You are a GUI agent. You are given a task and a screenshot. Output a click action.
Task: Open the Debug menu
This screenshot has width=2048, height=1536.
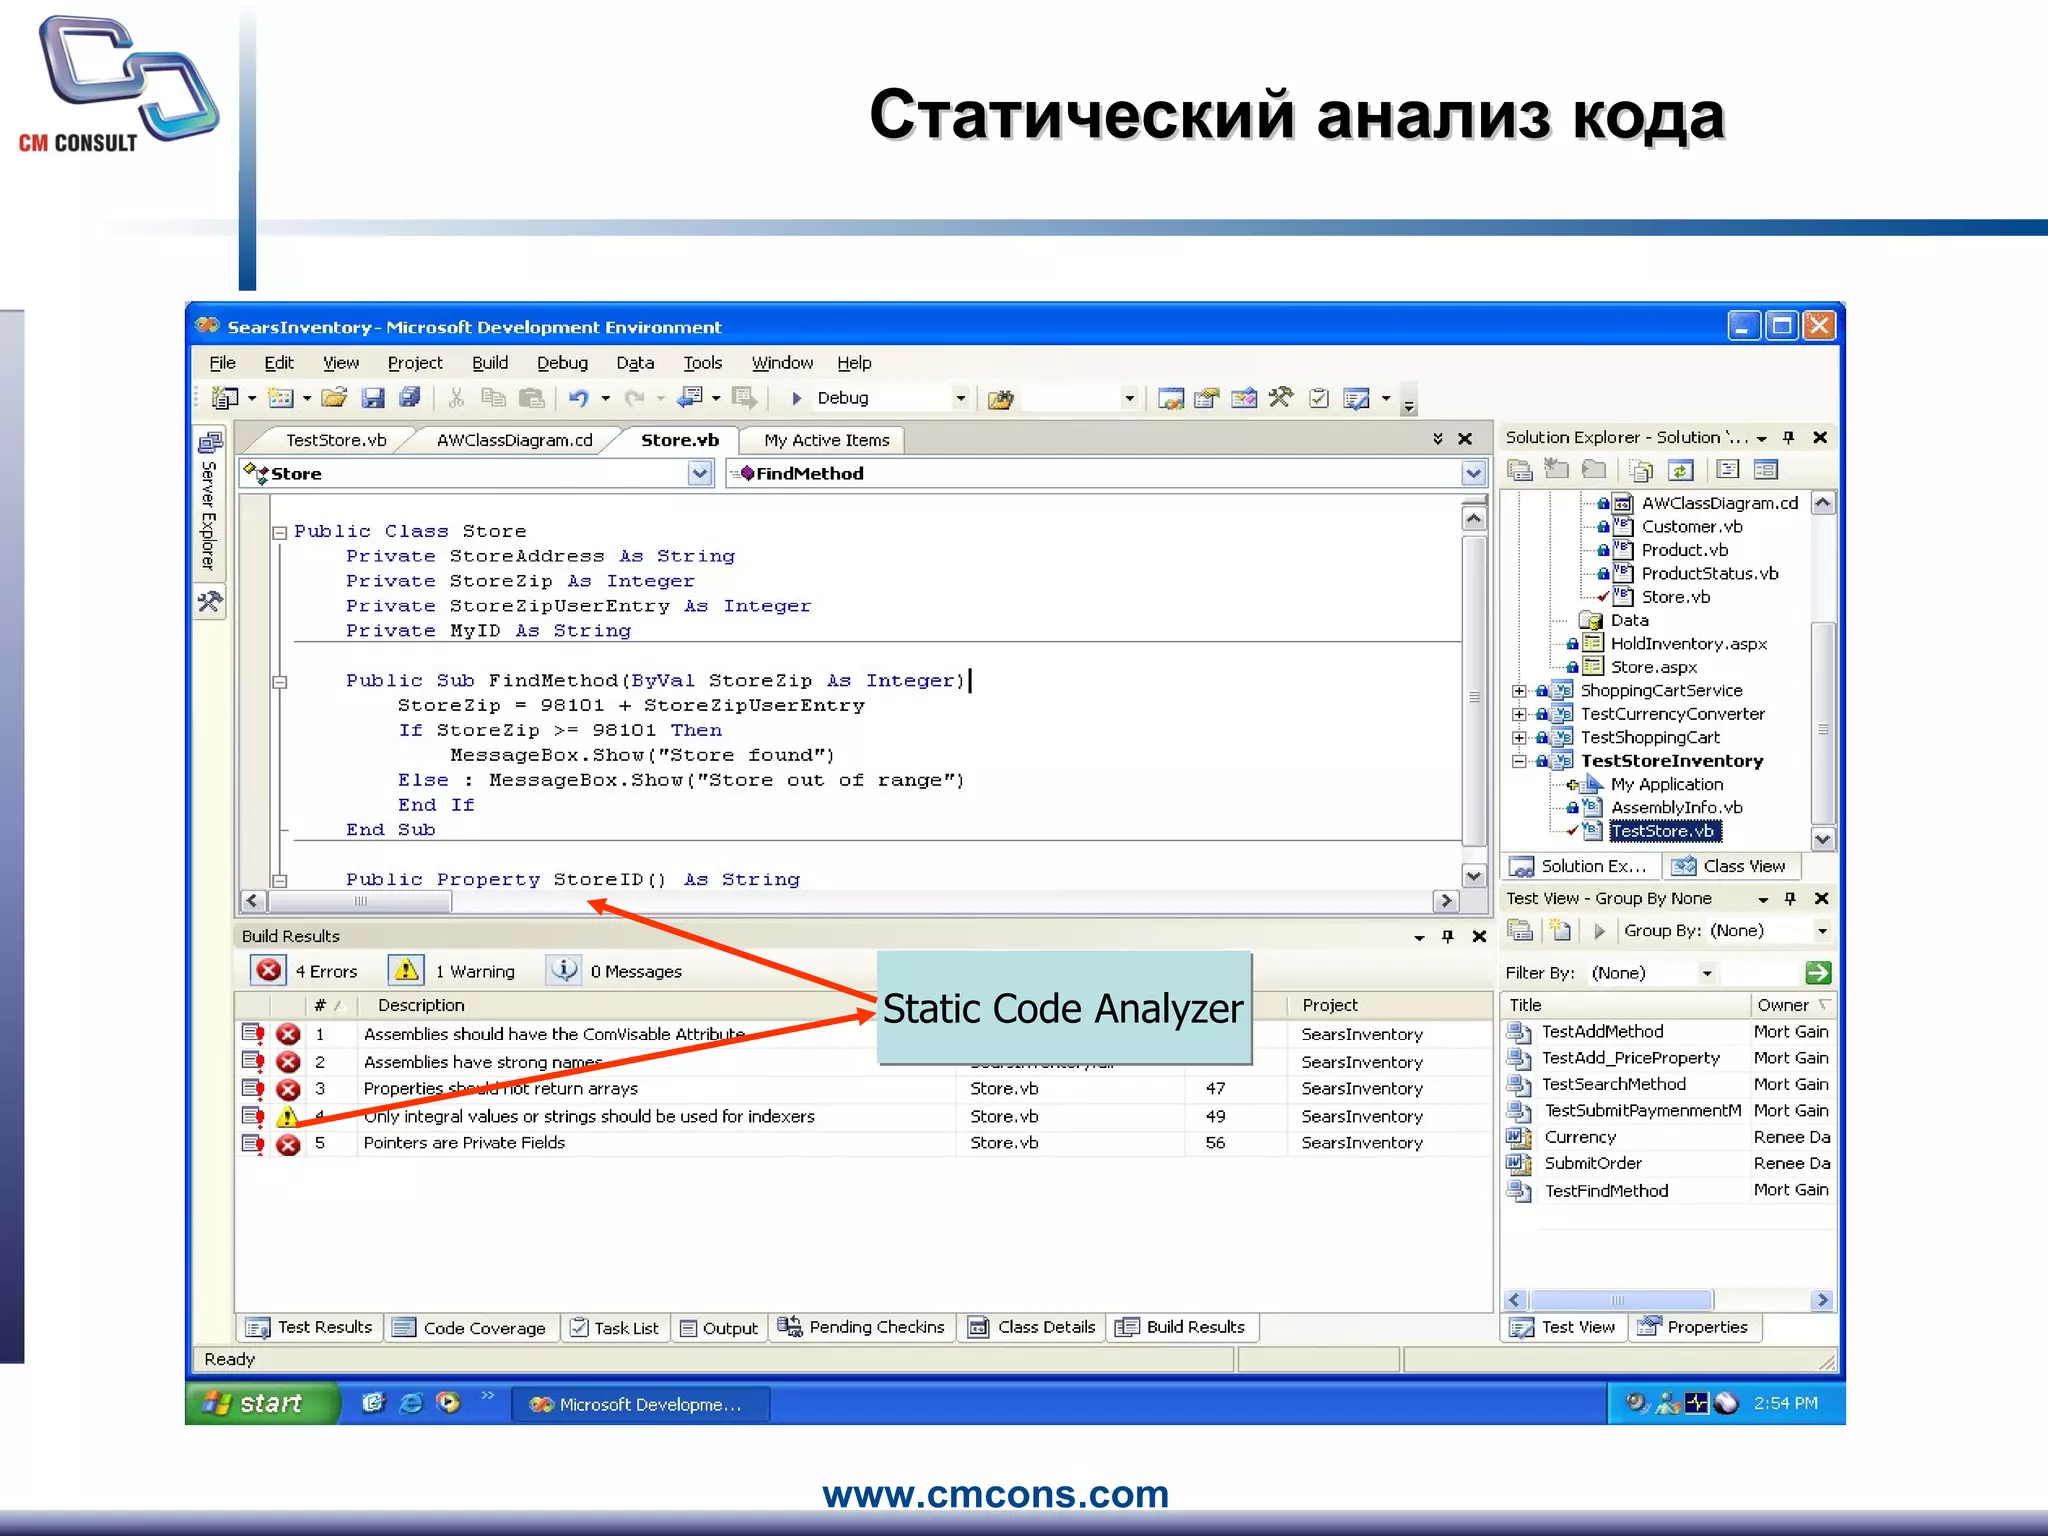[x=562, y=363]
